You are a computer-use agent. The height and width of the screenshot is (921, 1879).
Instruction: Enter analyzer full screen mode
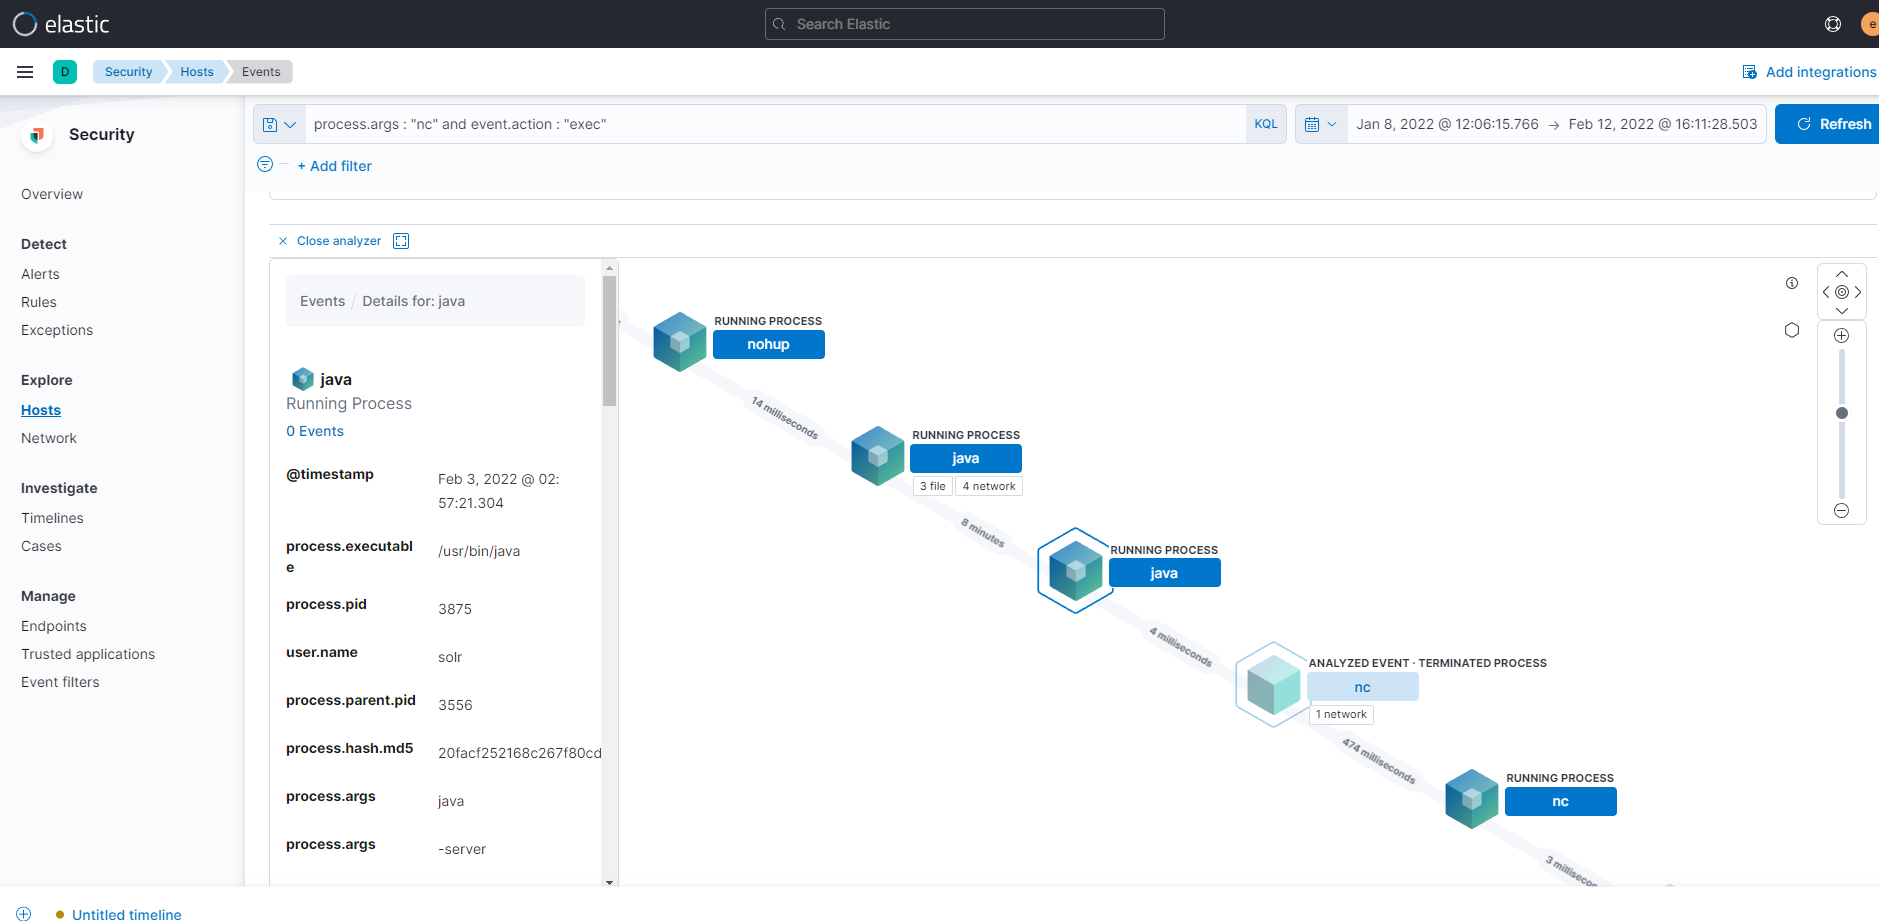(x=401, y=241)
